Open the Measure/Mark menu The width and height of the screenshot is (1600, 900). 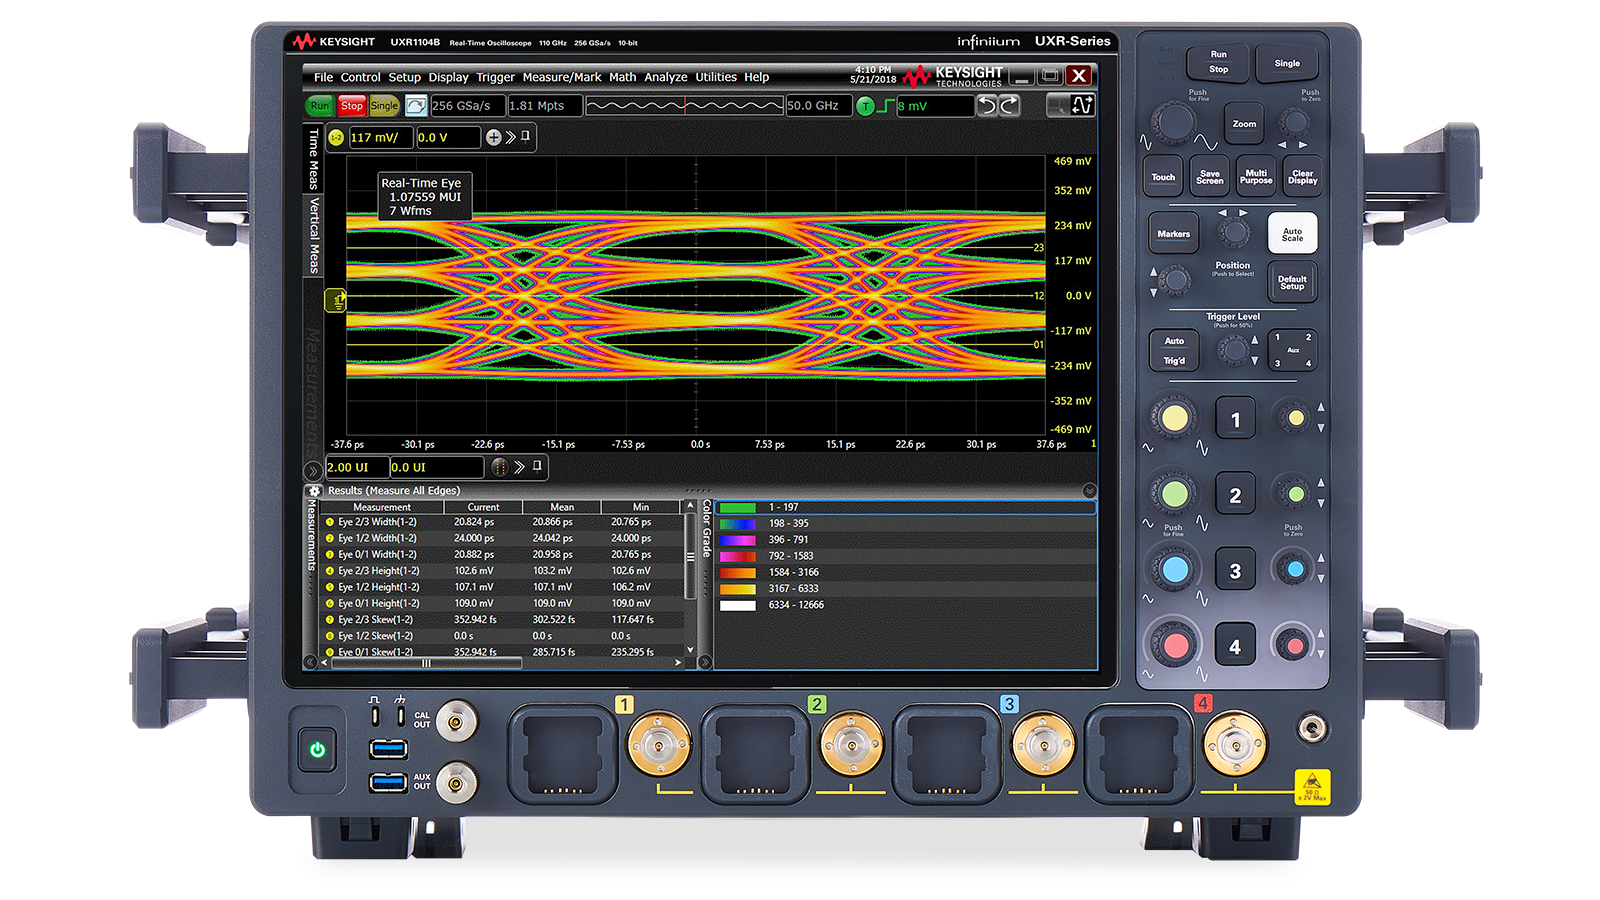click(x=561, y=77)
